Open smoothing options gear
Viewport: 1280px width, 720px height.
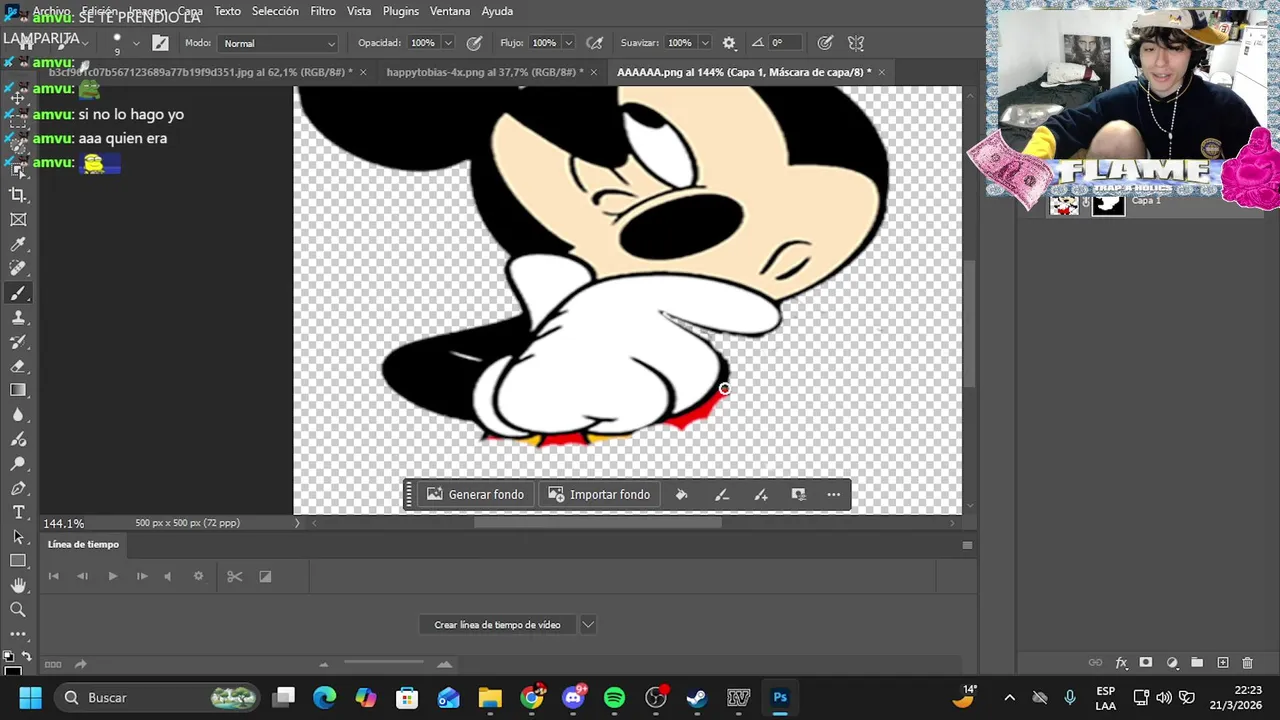click(x=729, y=43)
